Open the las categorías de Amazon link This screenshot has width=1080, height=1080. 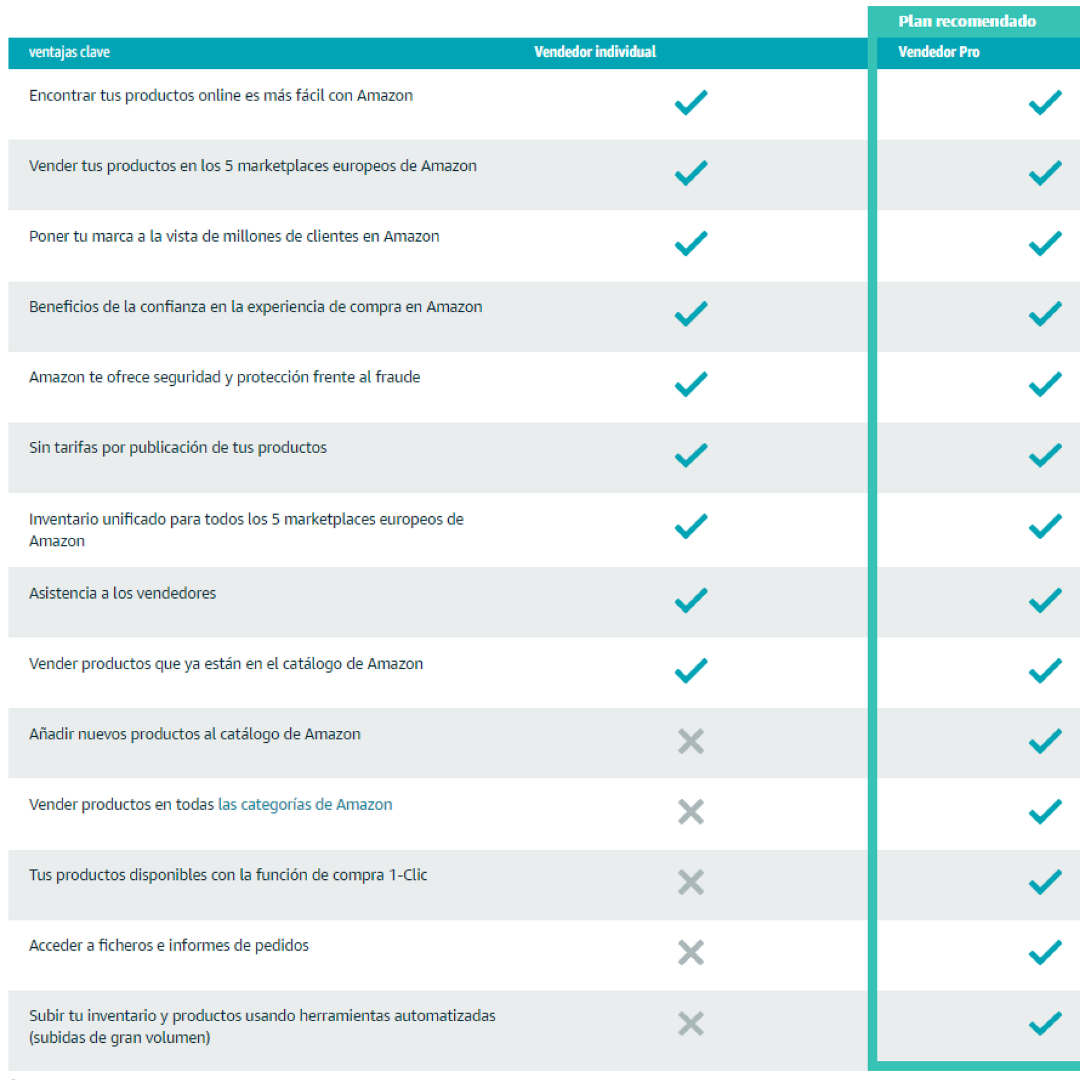pos(305,804)
